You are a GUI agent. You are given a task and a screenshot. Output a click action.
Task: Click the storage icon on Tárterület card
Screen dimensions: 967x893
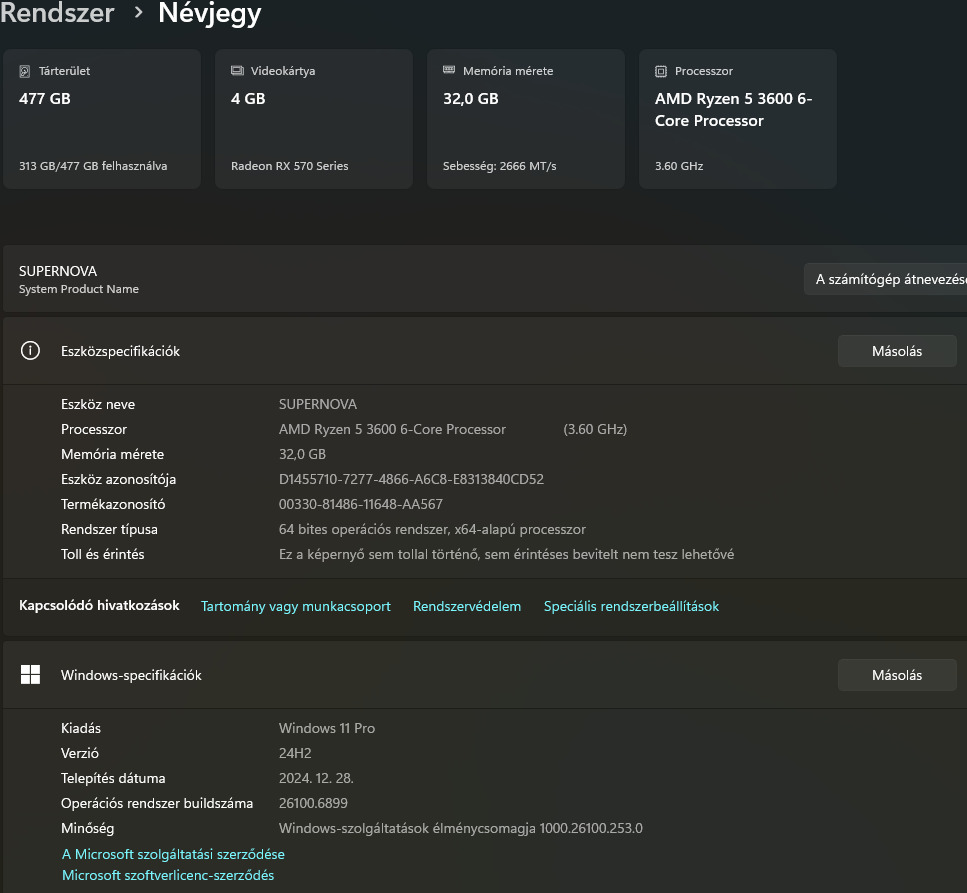click(25, 71)
